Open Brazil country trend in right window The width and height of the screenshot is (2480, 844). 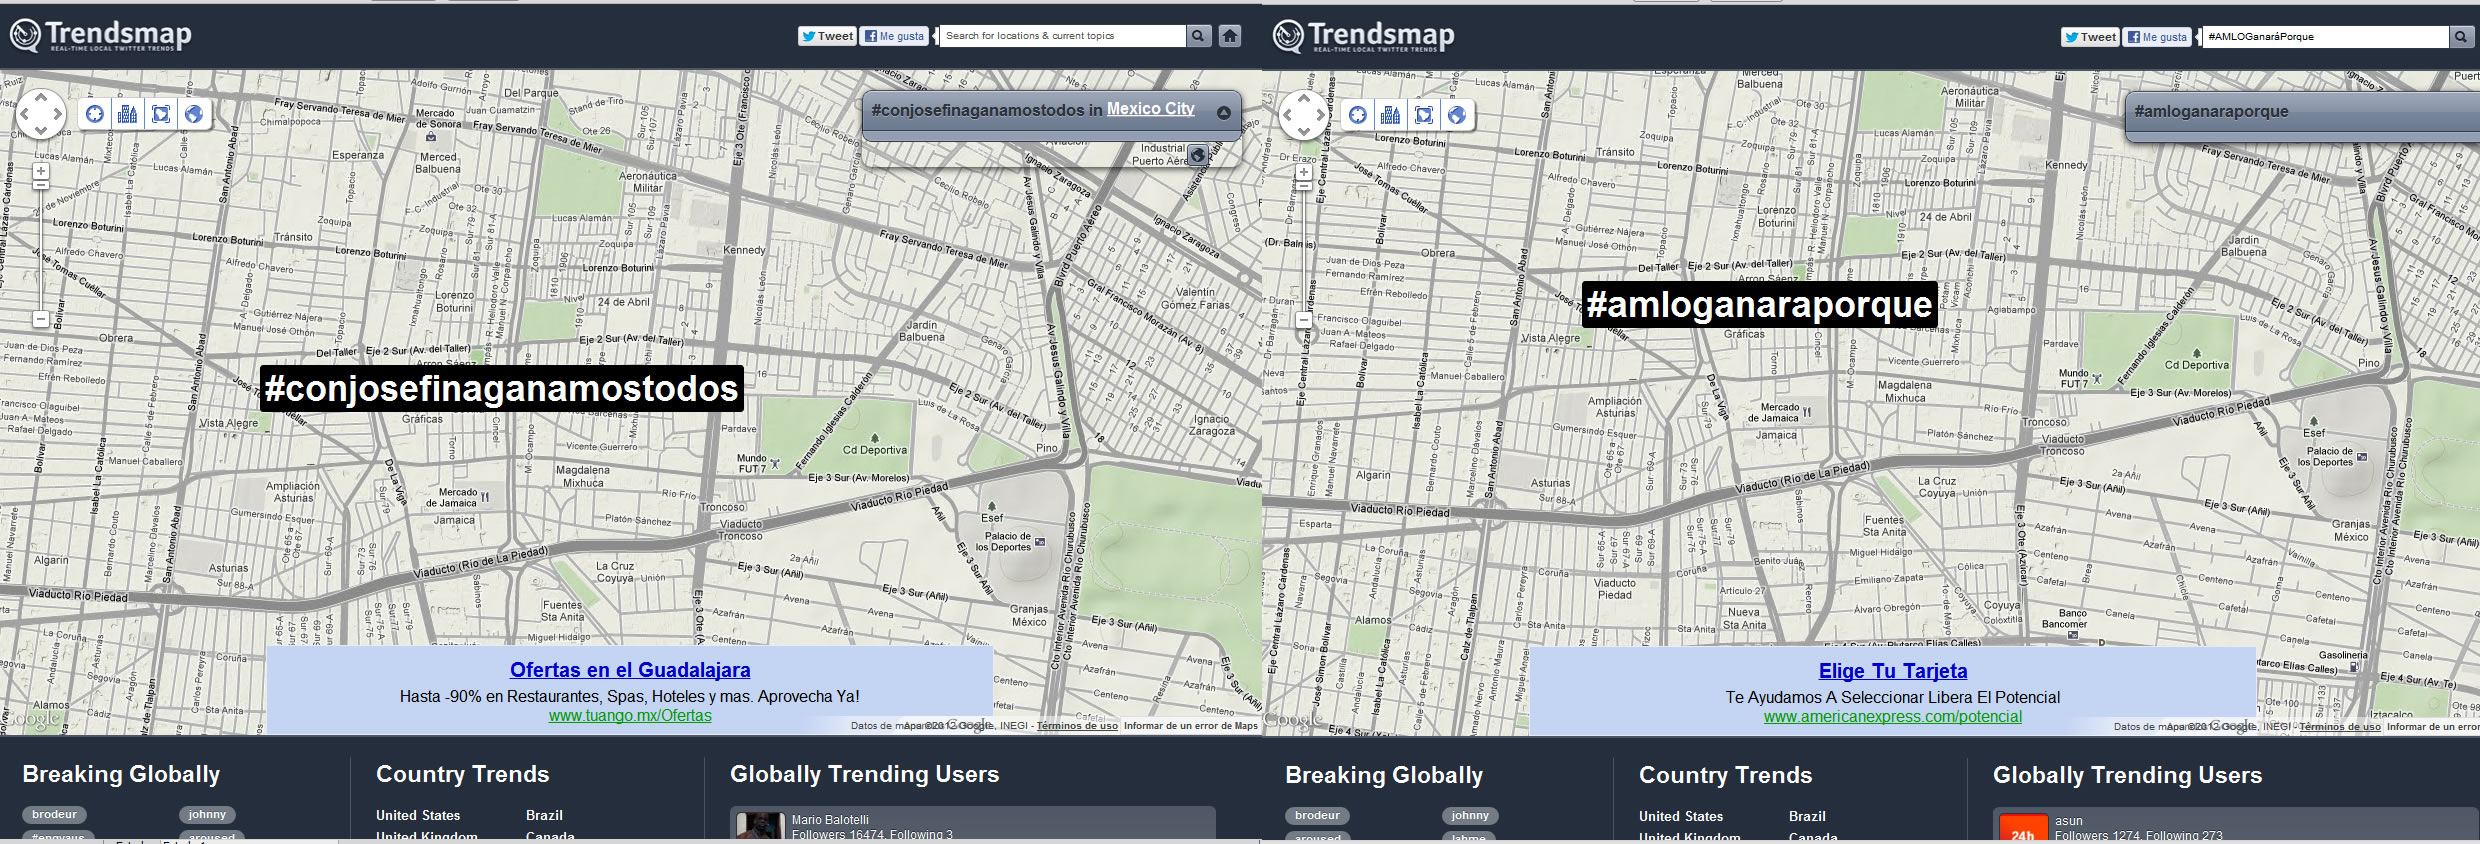[x=1807, y=816]
